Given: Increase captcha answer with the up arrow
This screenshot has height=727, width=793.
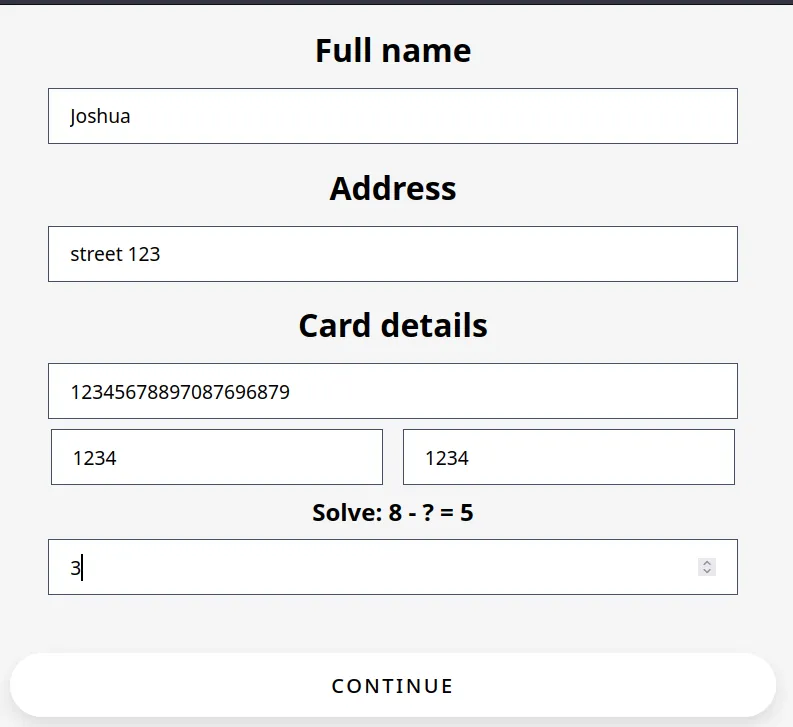Looking at the screenshot, I should tap(707, 563).
